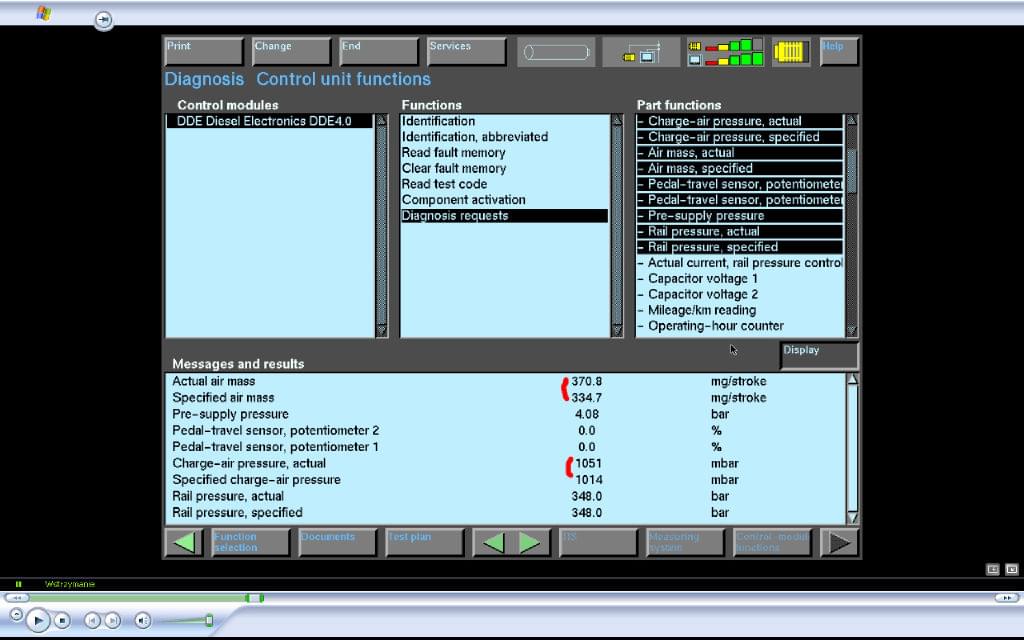Select Capacitor voltage 1 part function
The image size is (1024, 640).
tap(739, 278)
